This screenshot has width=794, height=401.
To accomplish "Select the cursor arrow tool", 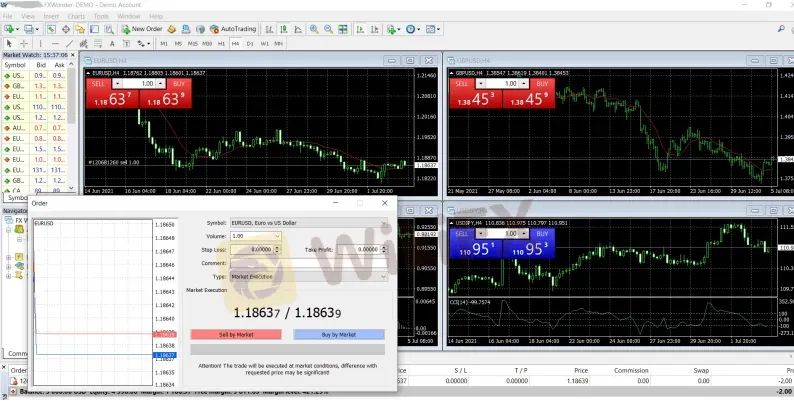I will 9,44.
